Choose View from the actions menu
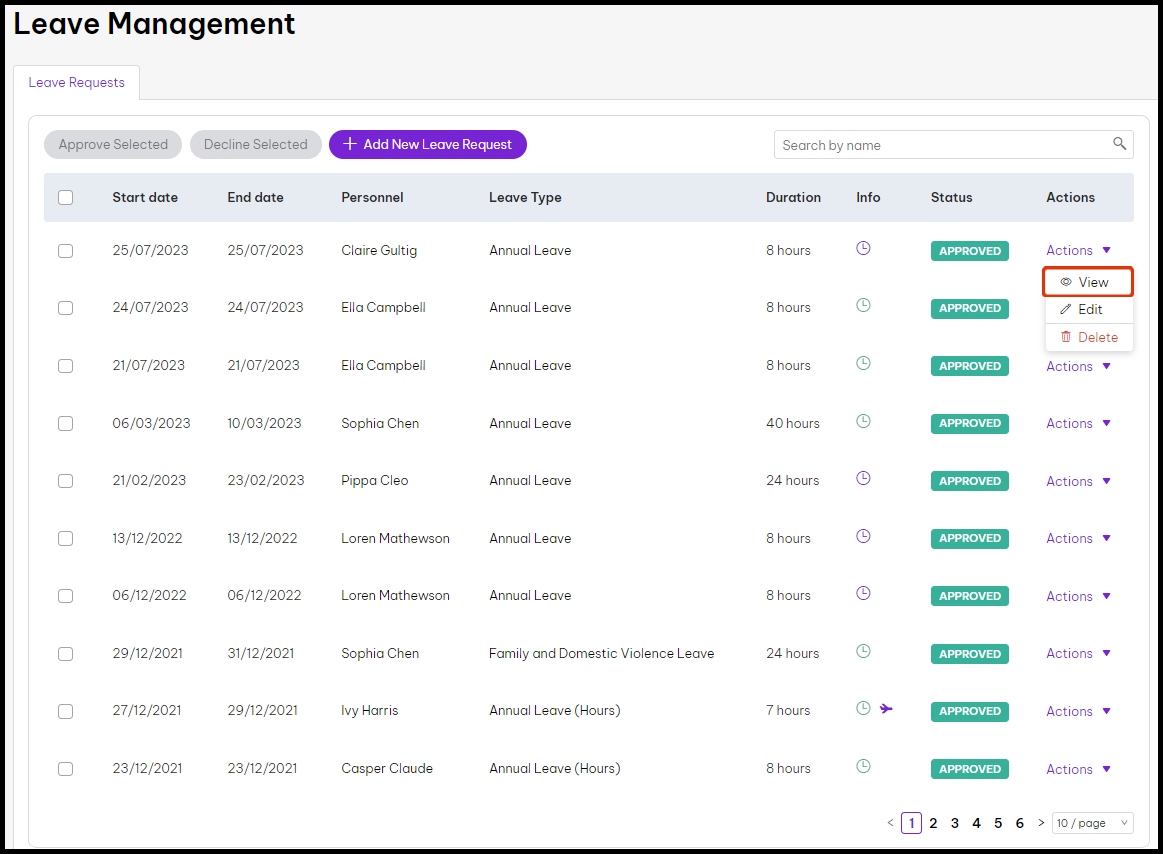Viewport: 1163px width, 854px height. coord(1088,282)
